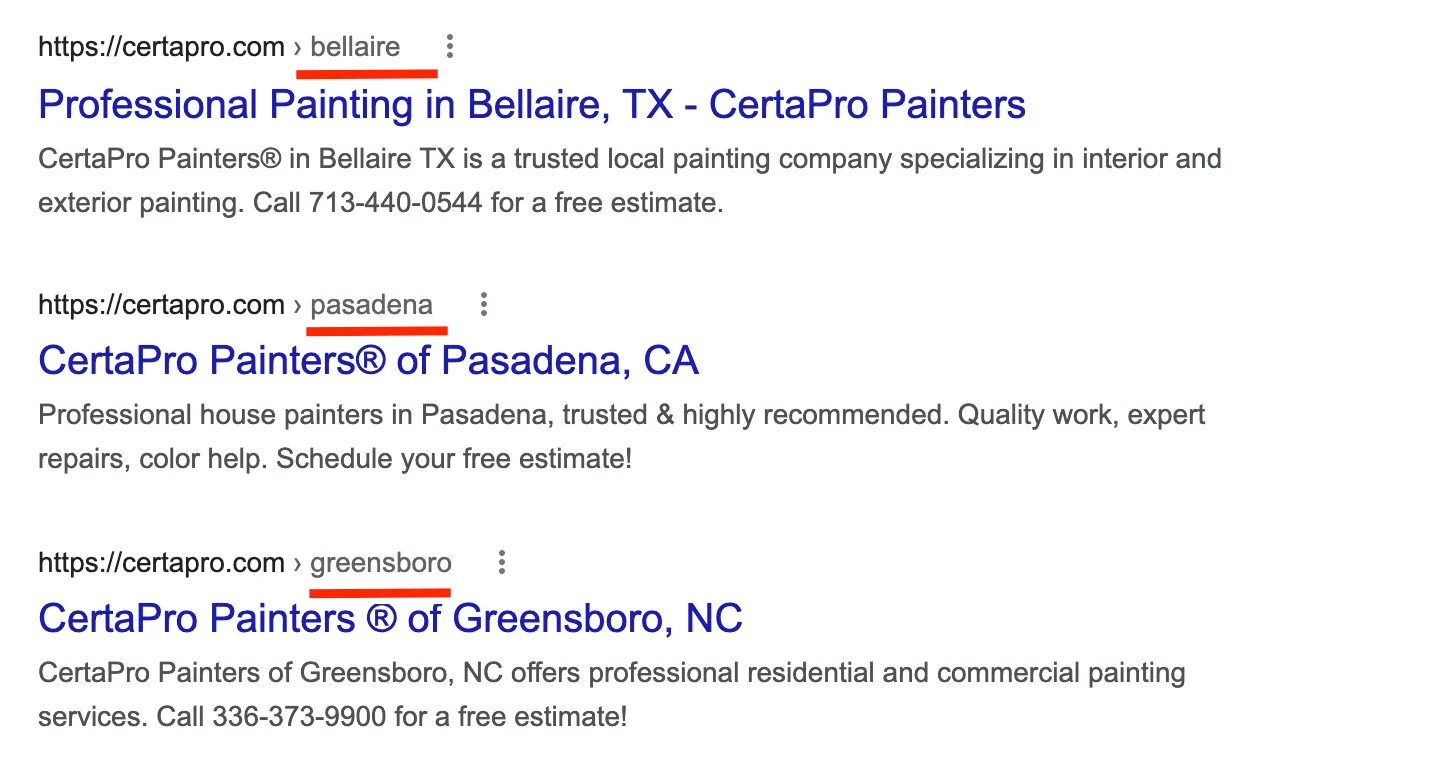1450x764 pixels.
Task: Open CertaPro Painters of Pasadena, CA result
Action: pyautogui.click(x=368, y=360)
